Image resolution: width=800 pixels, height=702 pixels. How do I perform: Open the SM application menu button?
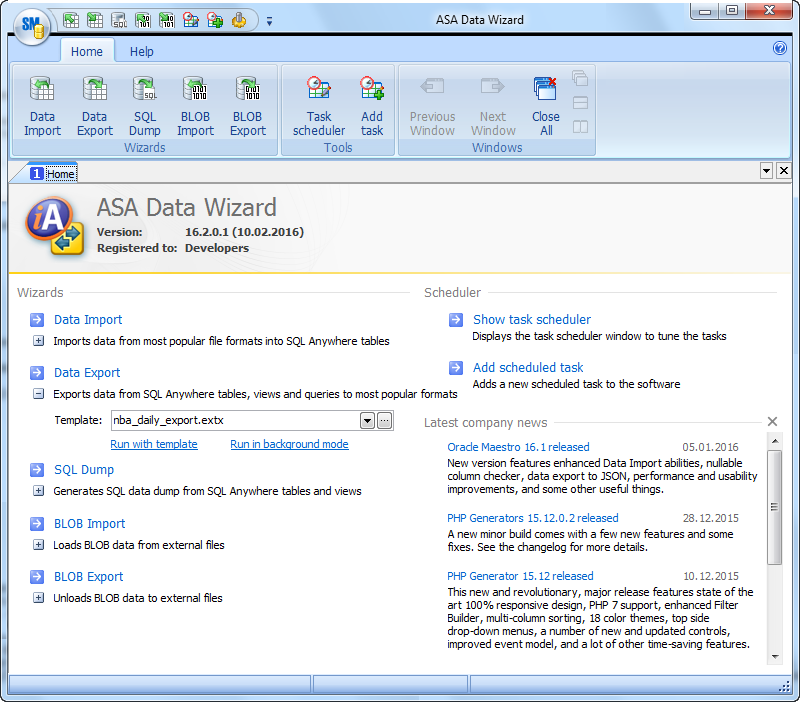(x=30, y=29)
